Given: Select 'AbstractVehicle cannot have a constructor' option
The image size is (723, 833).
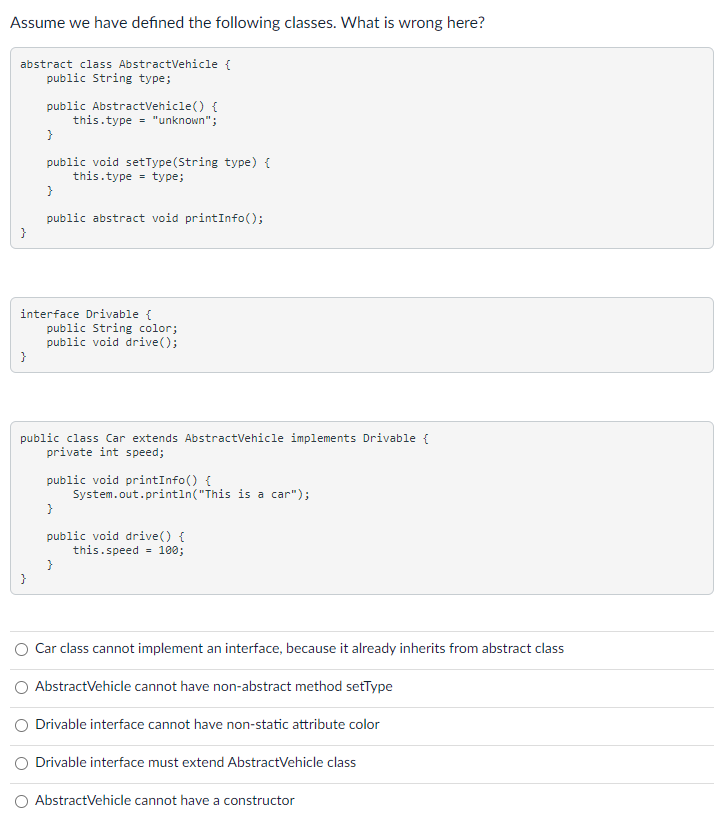Looking at the screenshot, I should (21, 800).
